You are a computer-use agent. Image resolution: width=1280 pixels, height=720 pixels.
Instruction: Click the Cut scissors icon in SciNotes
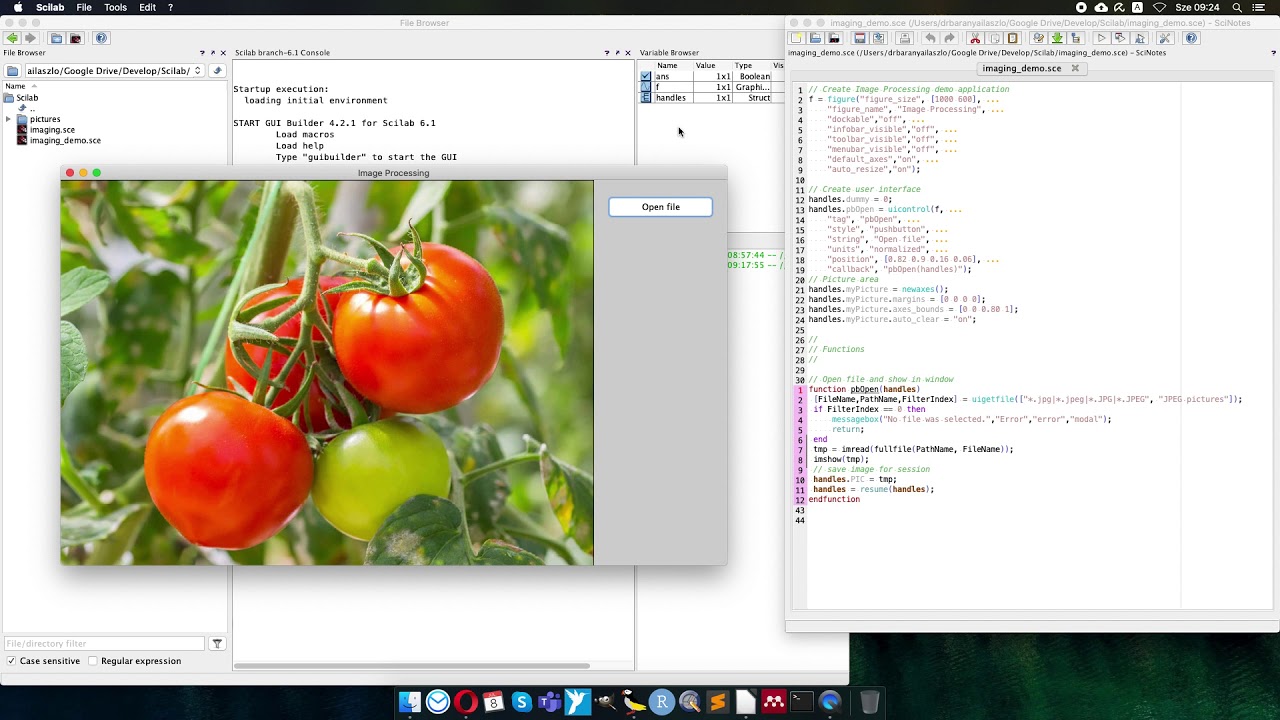[x=975, y=38]
